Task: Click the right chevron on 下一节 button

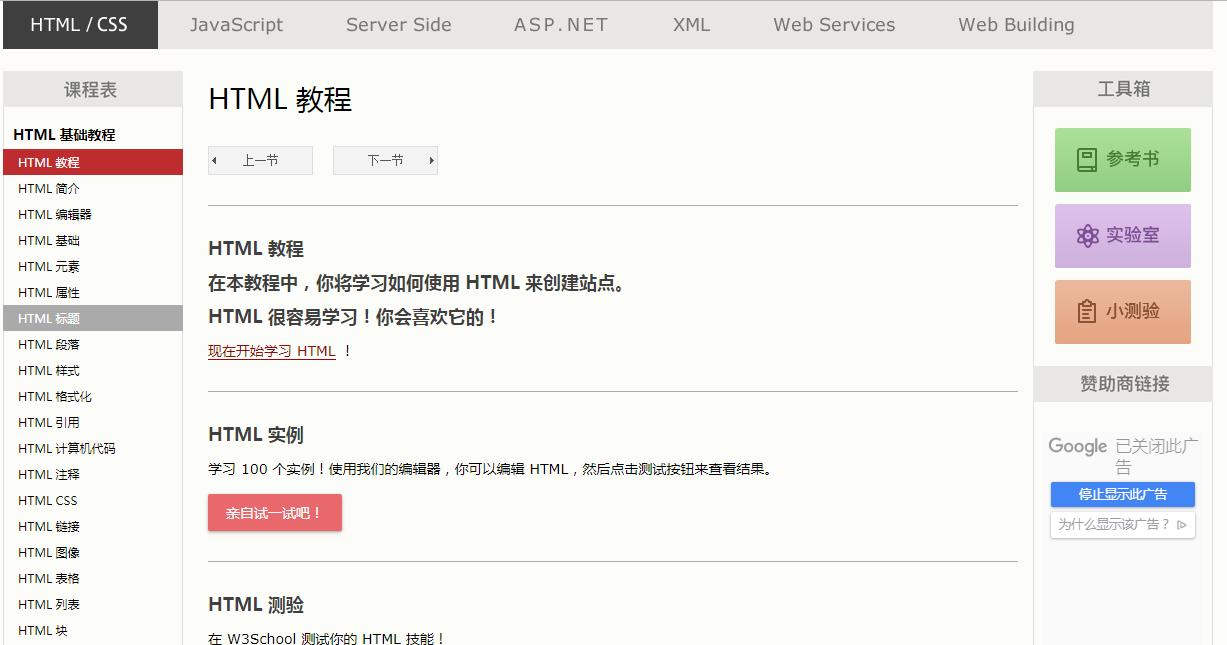Action: tap(431, 159)
